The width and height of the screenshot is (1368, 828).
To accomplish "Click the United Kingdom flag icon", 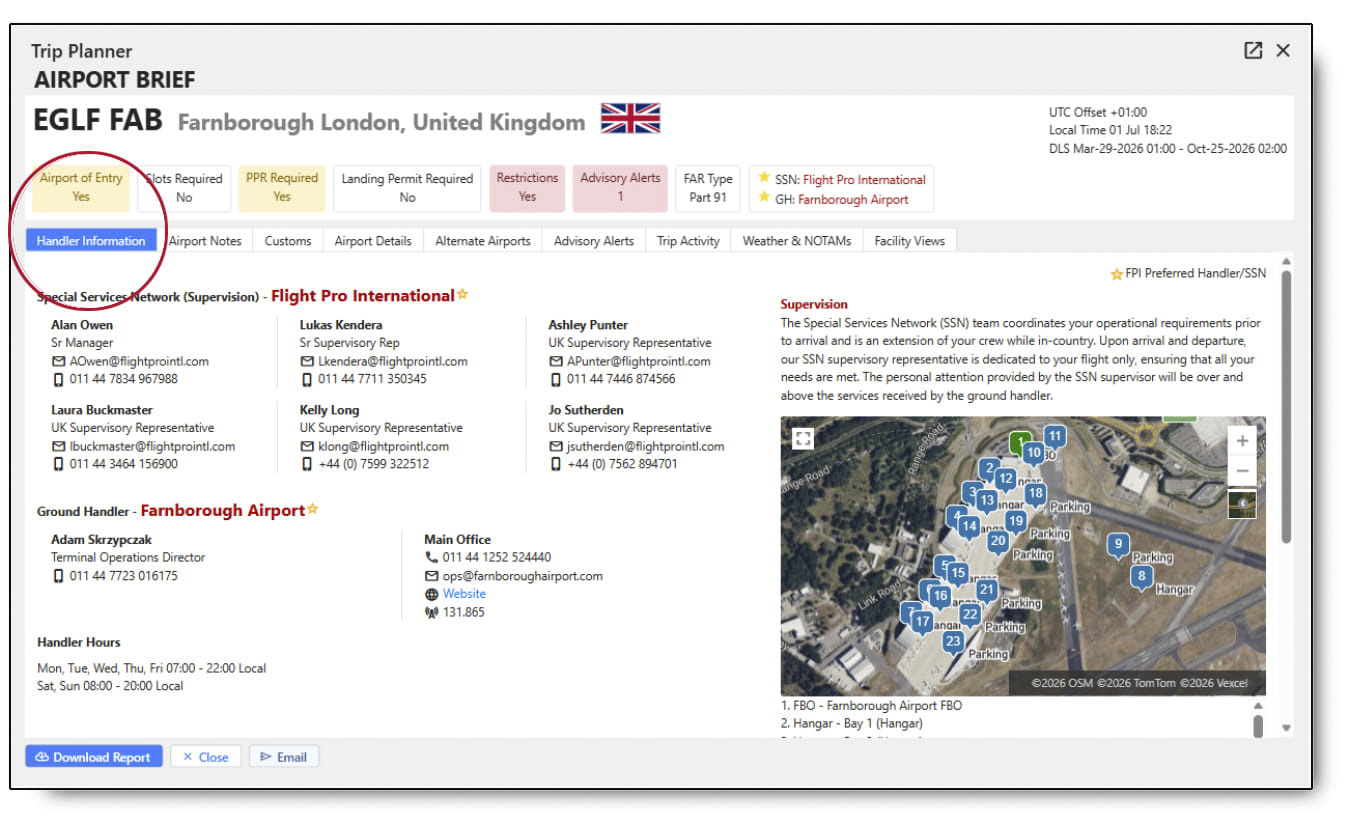I will coord(630,119).
